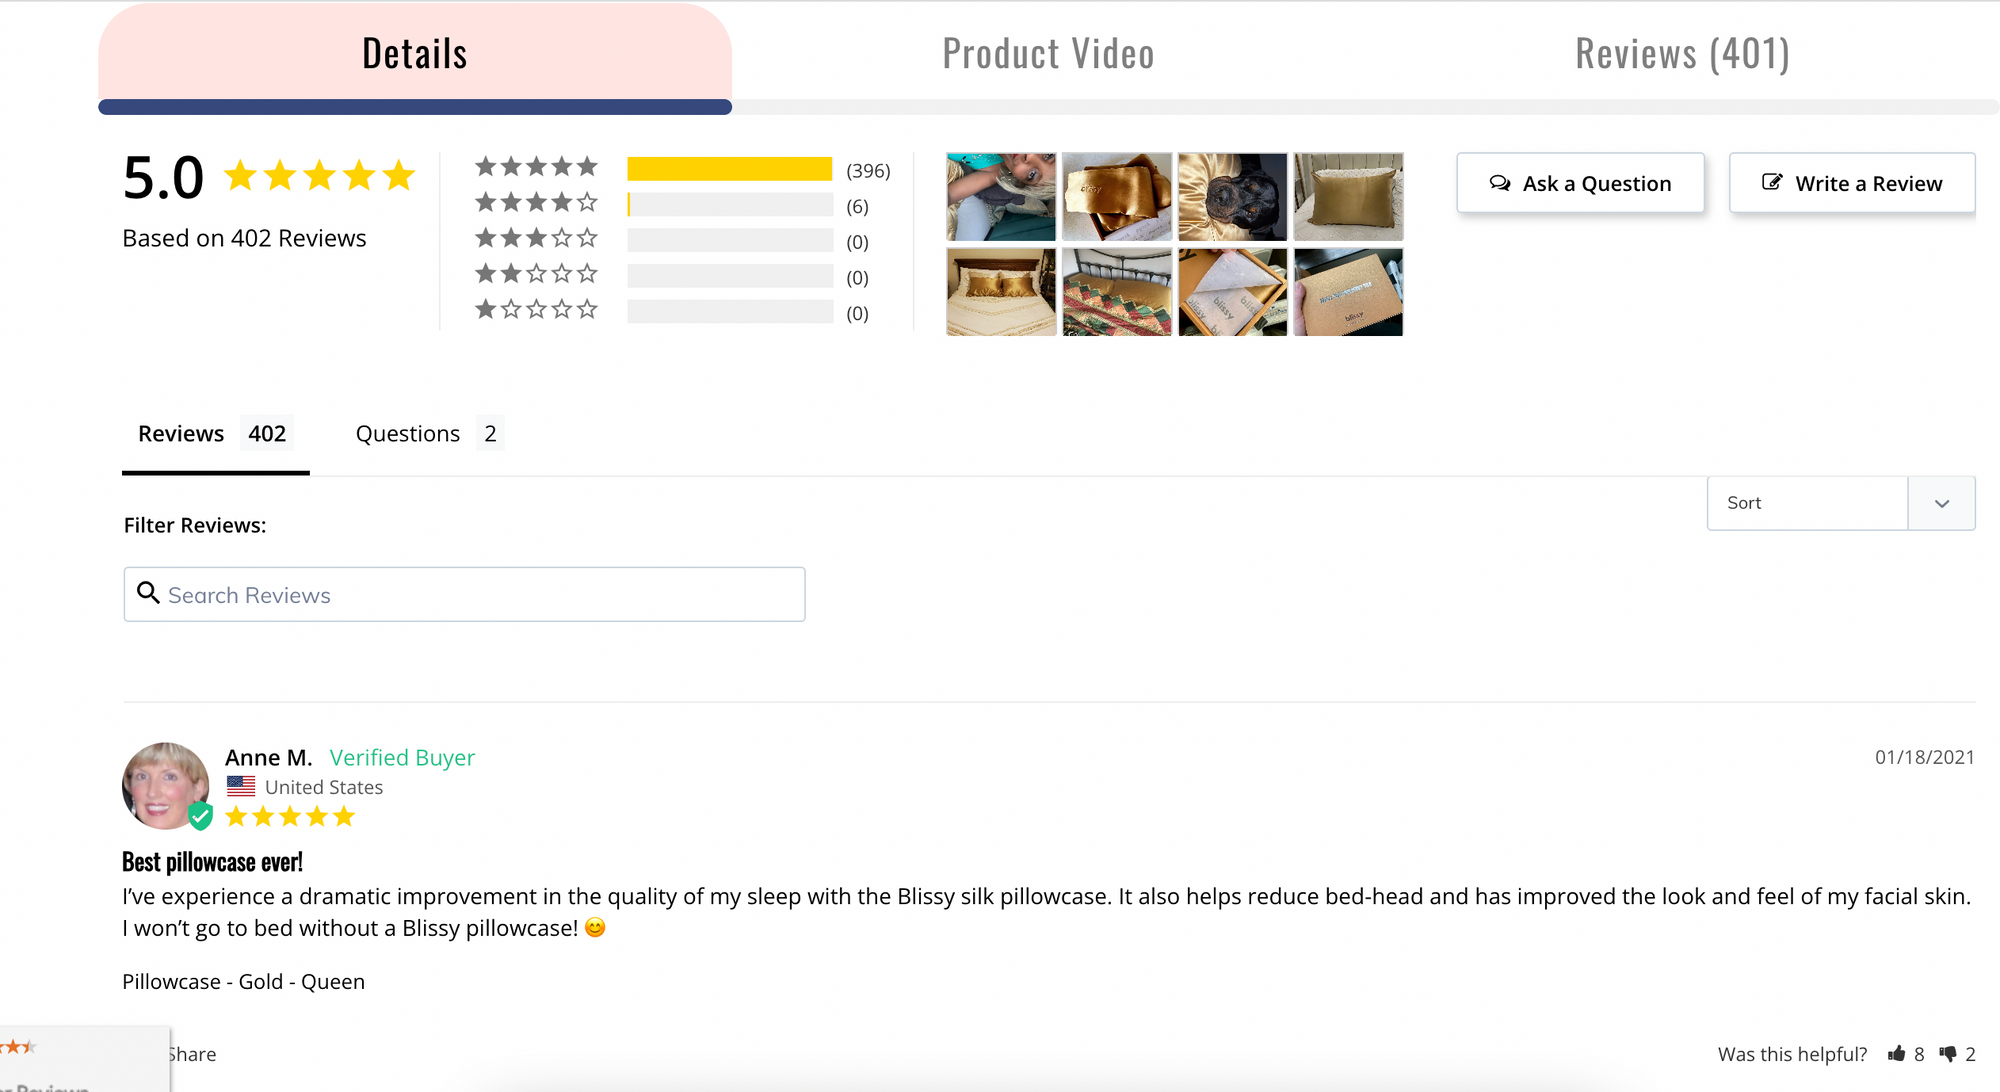Click the verified buyer checkmark icon

[199, 820]
